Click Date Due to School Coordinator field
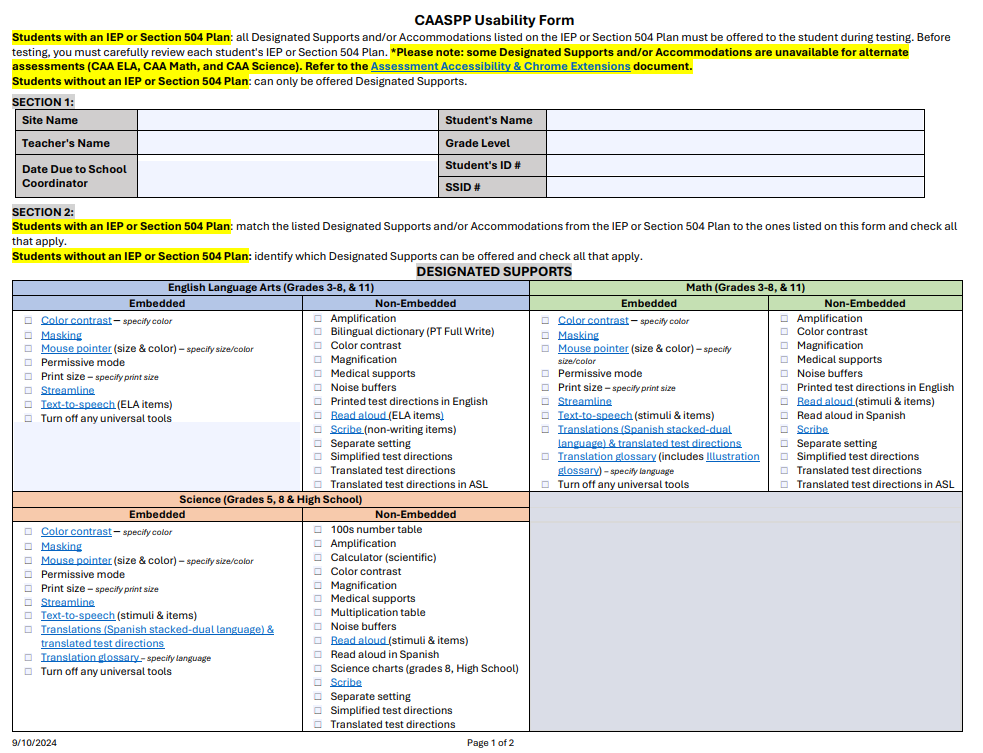983x753 pixels. click(288, 177)
